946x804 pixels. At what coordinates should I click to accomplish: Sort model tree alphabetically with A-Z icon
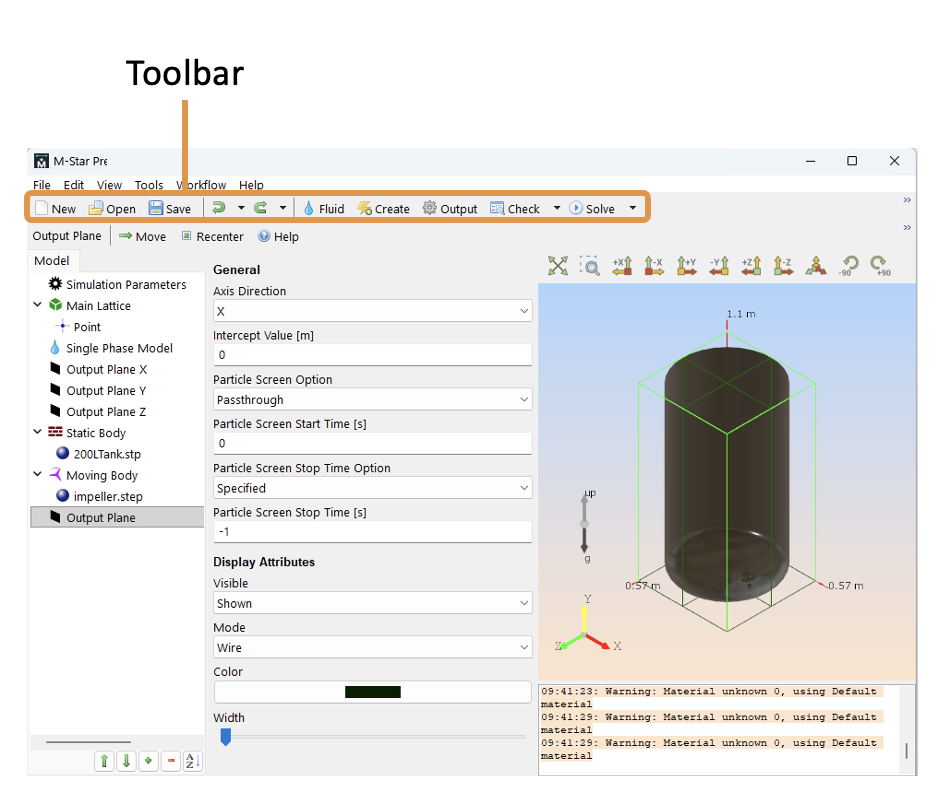pos(193,761)
